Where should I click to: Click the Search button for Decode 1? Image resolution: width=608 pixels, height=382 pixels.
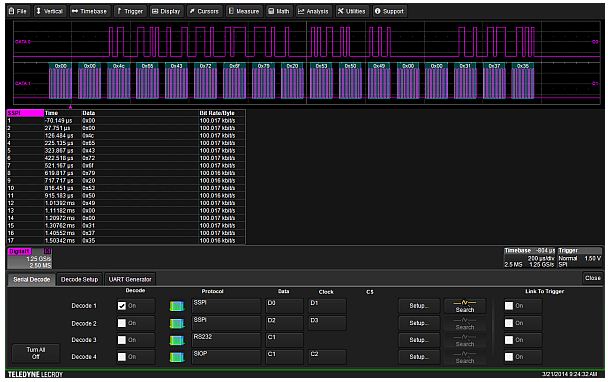tap(465, 306)
